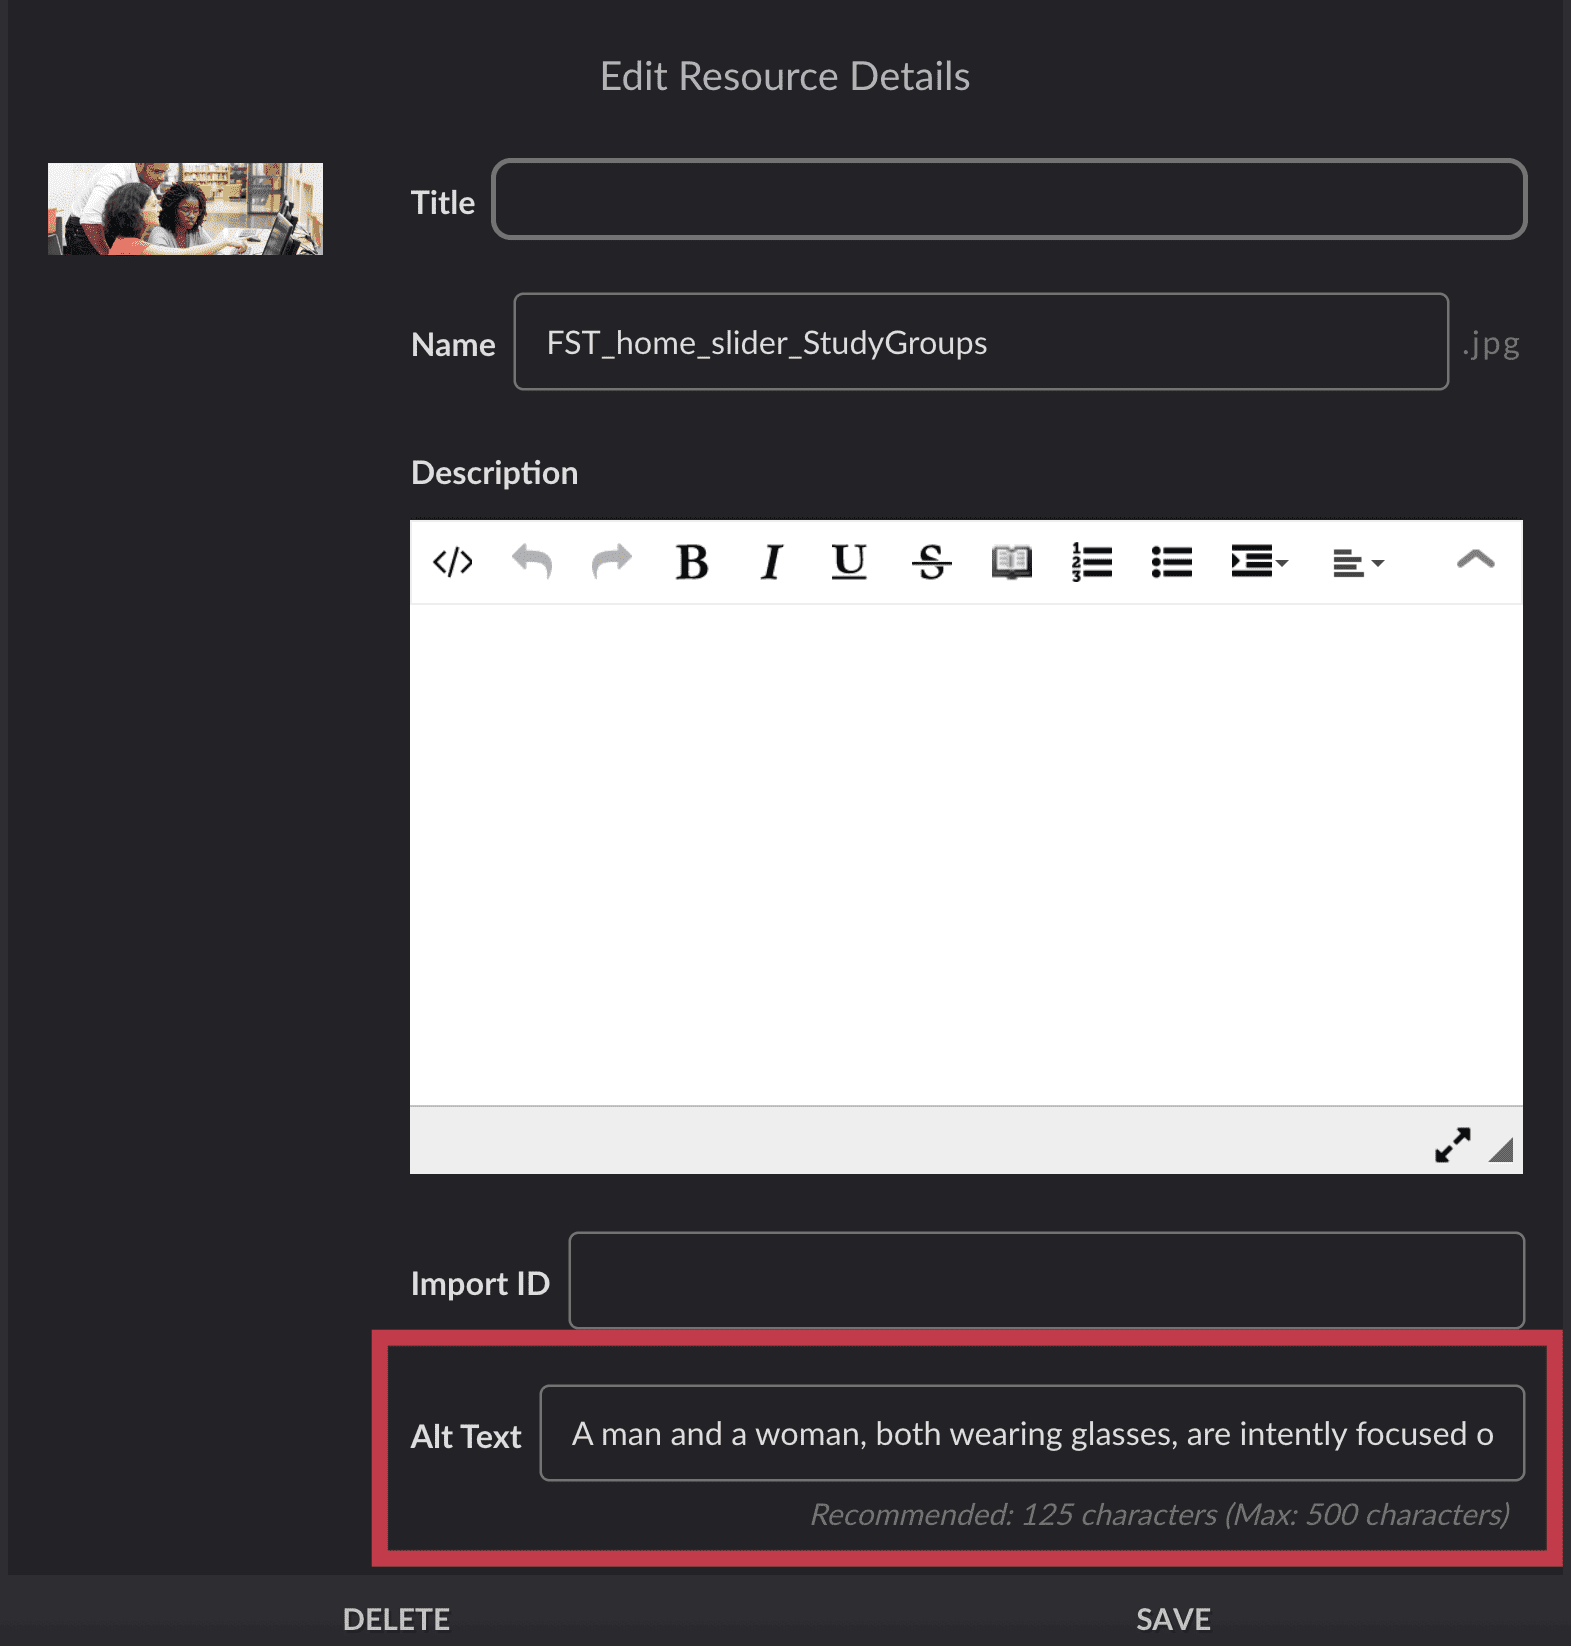Toggle bold formatting

point(692,562)
